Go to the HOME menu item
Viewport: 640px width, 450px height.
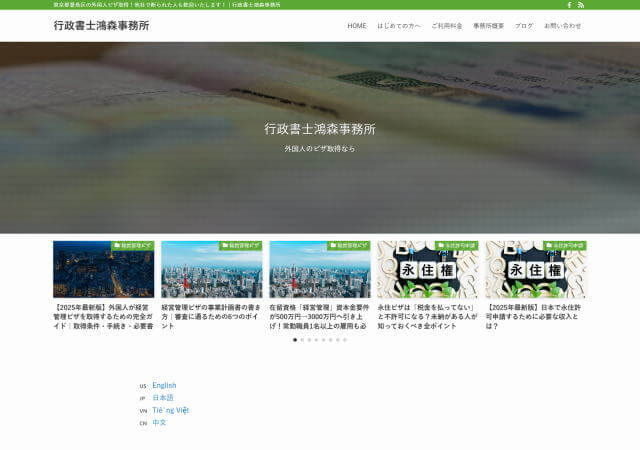click(357, 26)
